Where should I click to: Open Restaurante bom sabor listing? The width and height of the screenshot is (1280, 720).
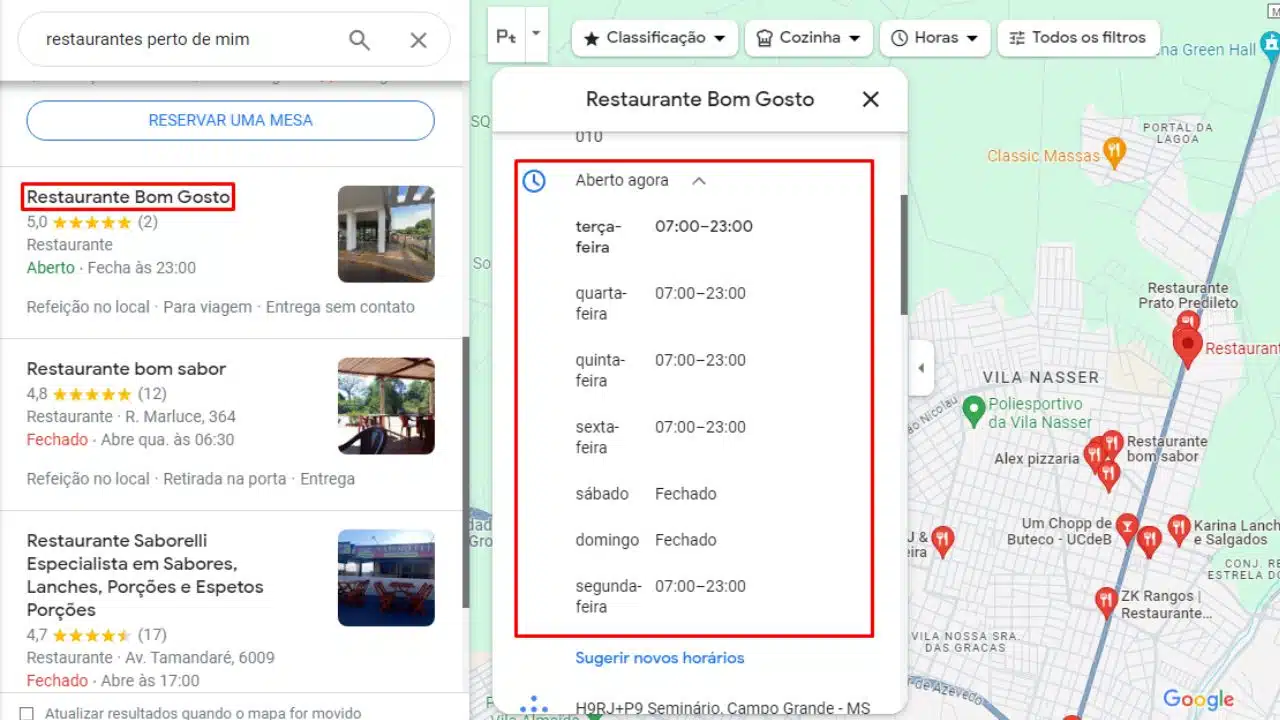126,369
